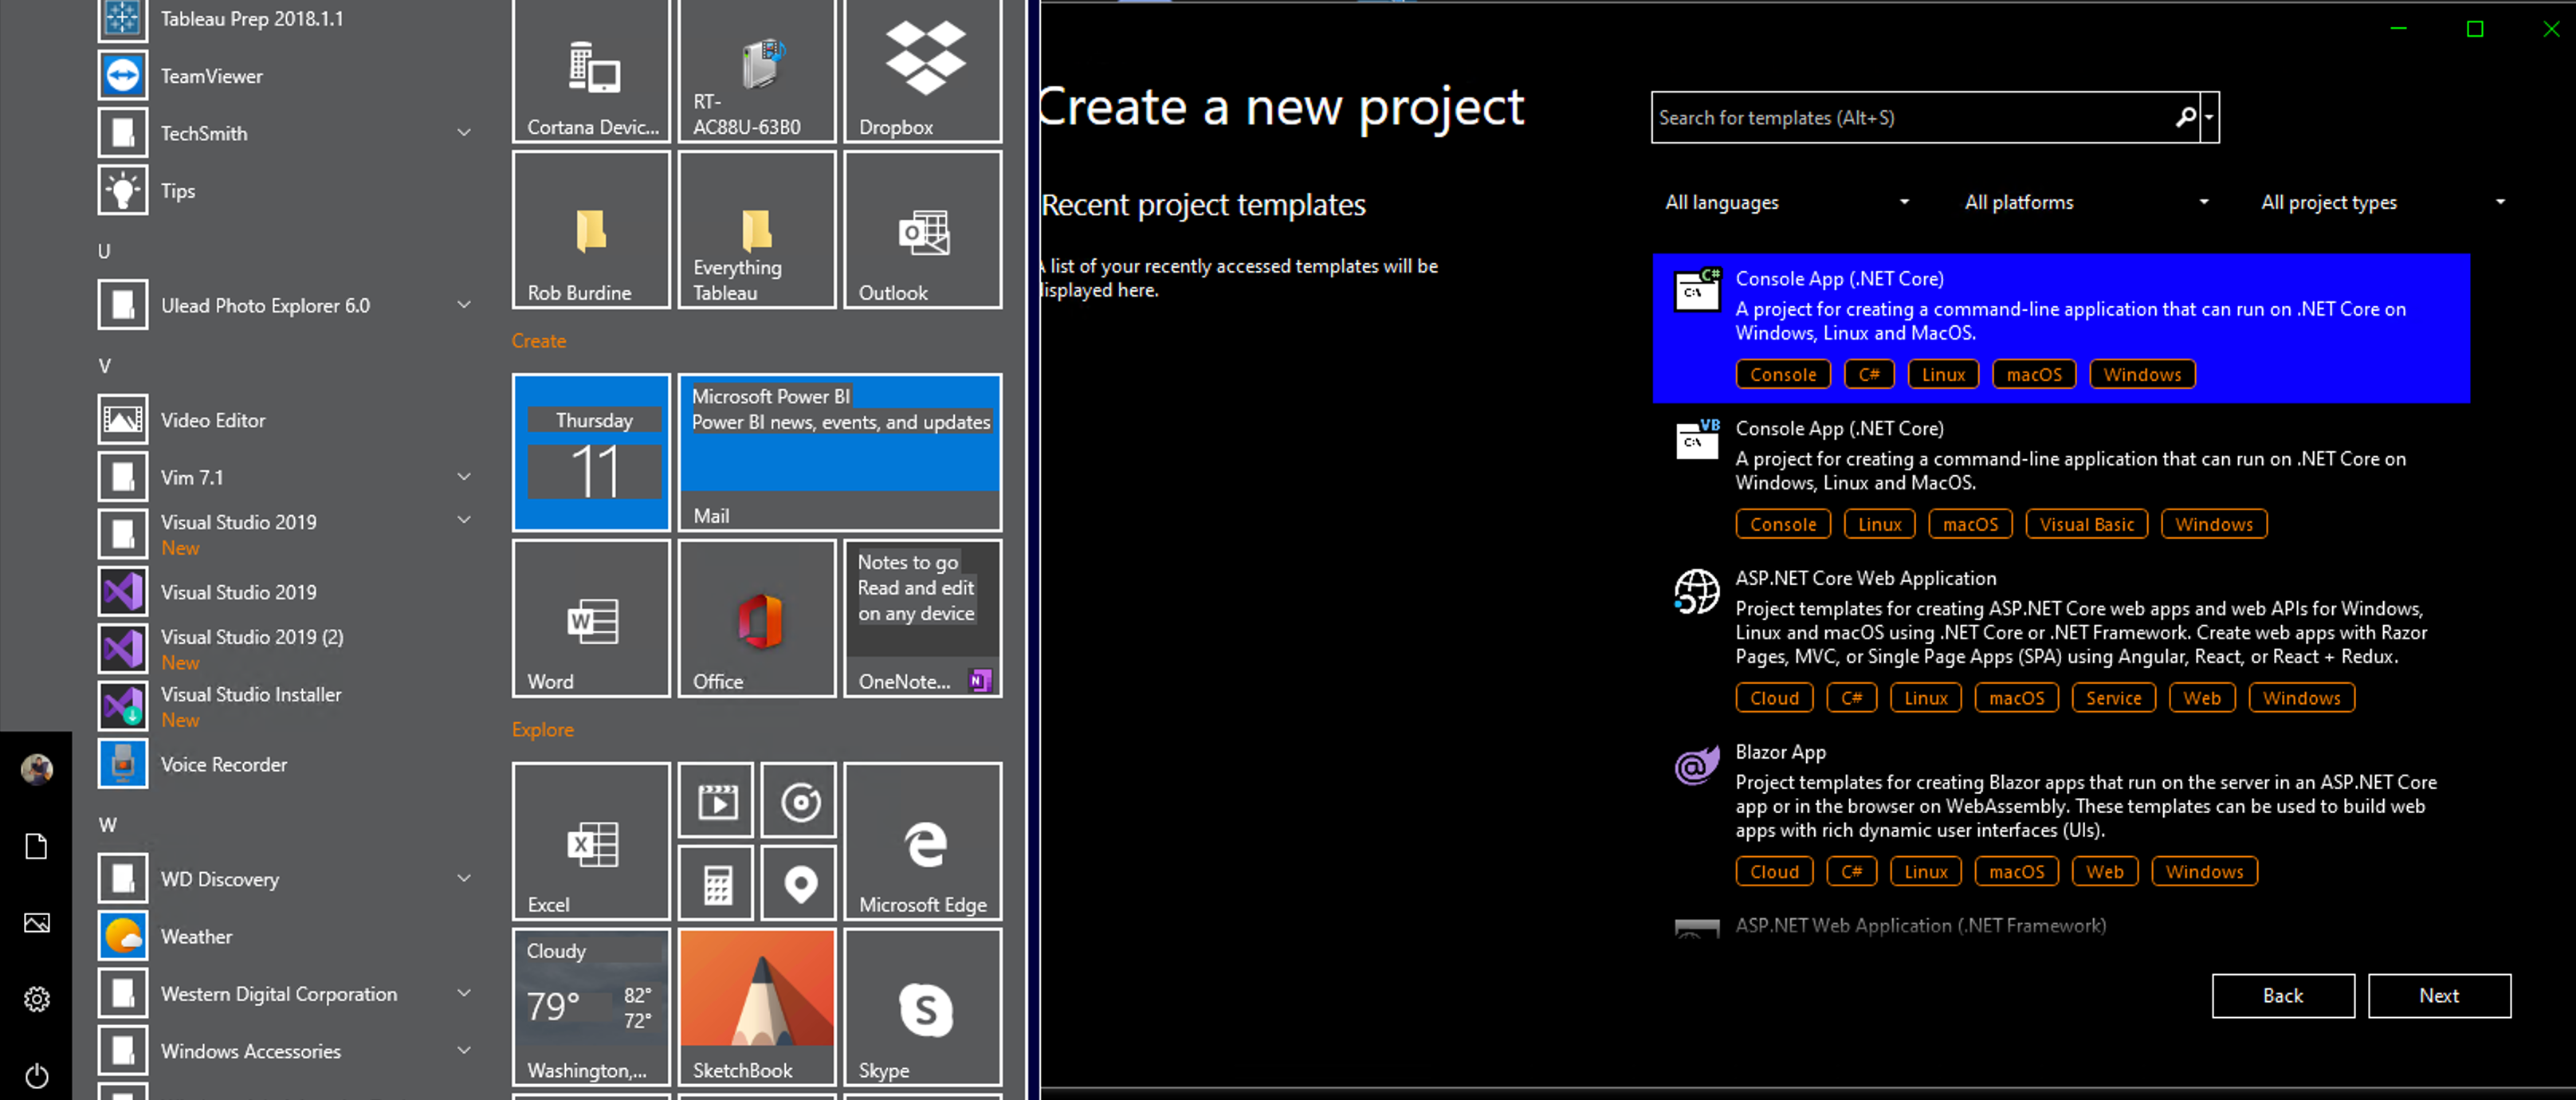Click the Back button

(x=2282, y=995)
